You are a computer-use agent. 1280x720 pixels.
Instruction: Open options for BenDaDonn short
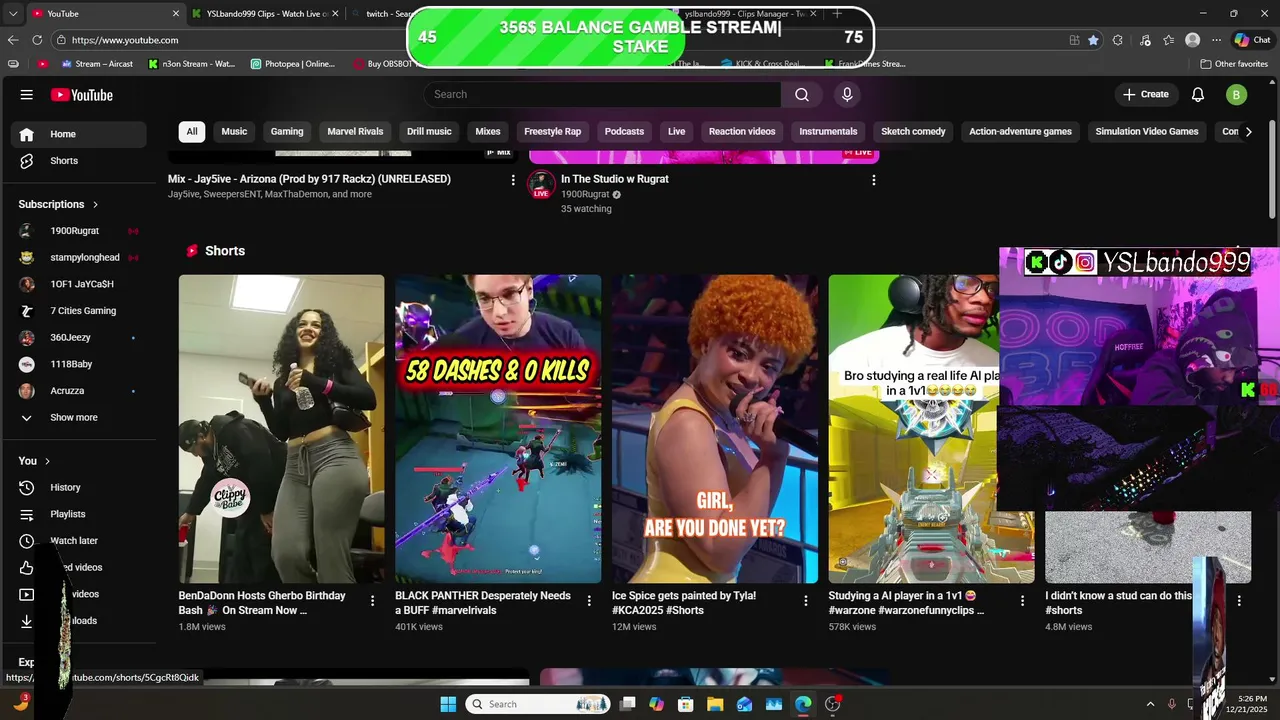pyautogui.click(x=372, y=601)
